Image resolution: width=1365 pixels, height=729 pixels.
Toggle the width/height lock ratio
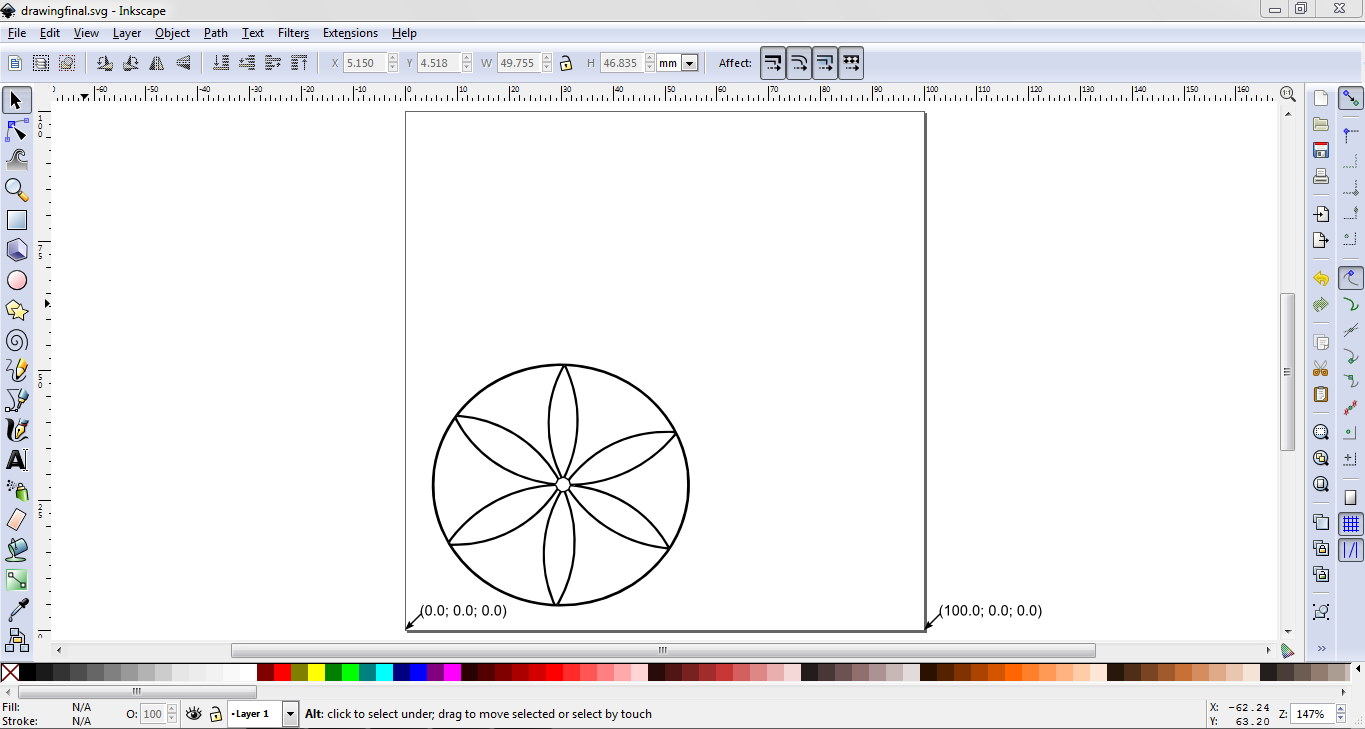(565, 62)
